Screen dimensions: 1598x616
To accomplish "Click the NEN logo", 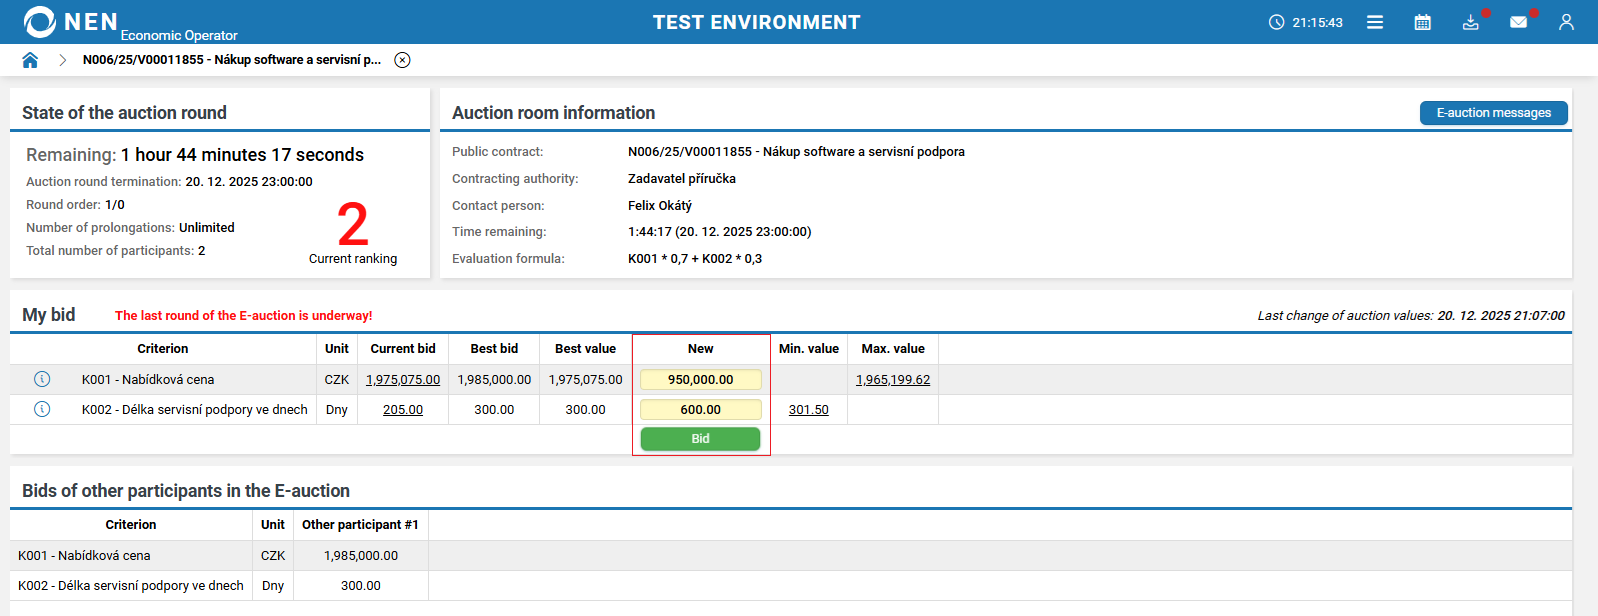I will 70,22.
